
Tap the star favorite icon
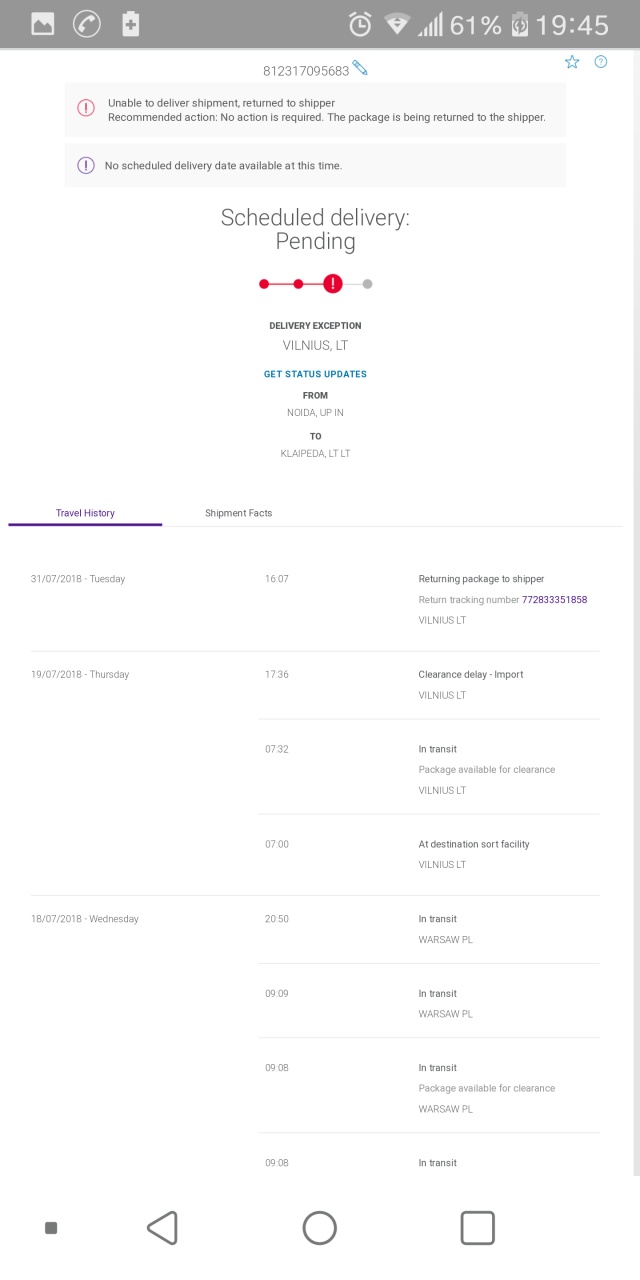572,62
